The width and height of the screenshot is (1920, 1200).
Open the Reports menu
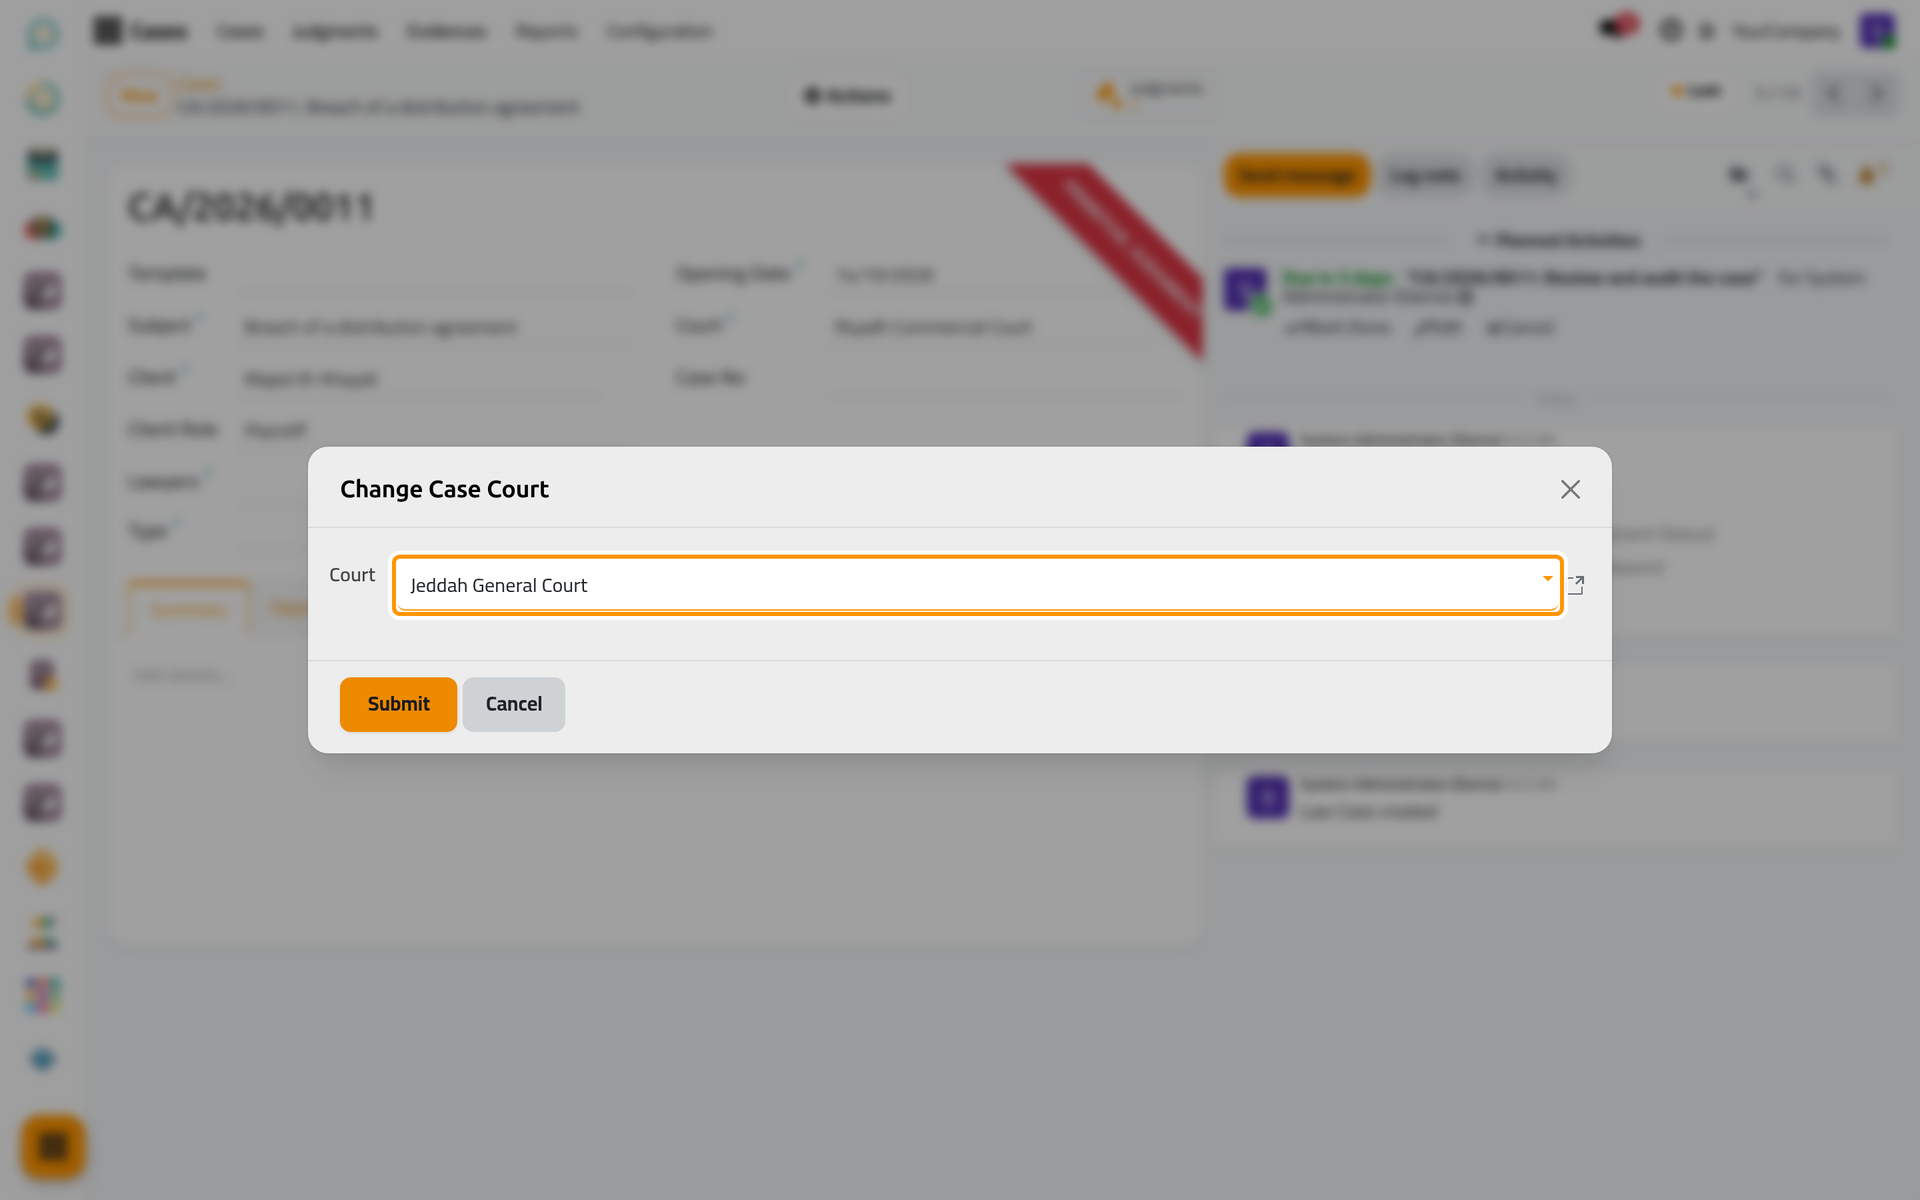tap(546, 32)
